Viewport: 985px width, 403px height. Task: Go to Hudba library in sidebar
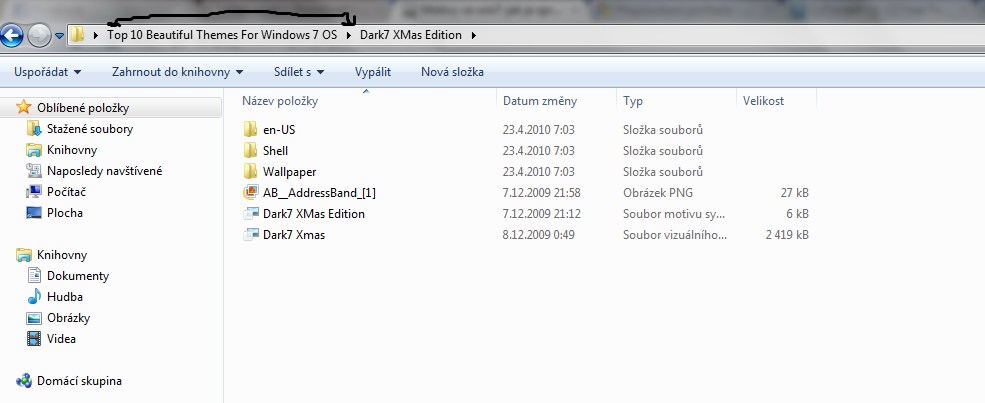(64, 297)
